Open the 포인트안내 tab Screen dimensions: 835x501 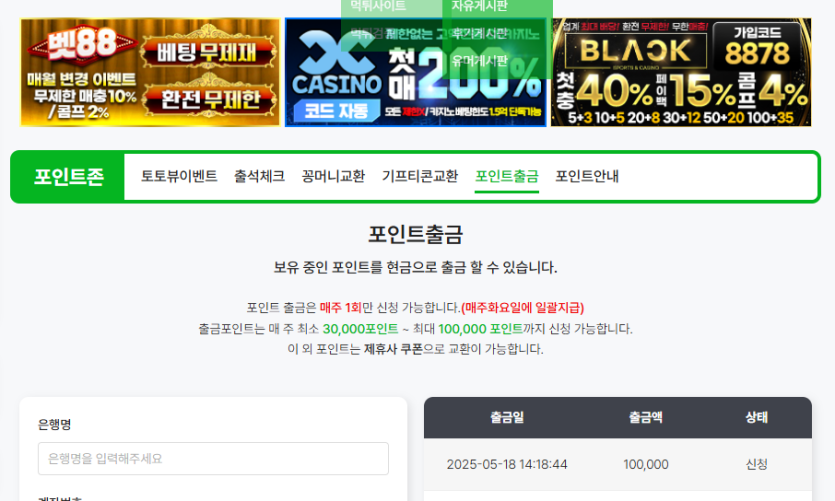click(587, 176)
